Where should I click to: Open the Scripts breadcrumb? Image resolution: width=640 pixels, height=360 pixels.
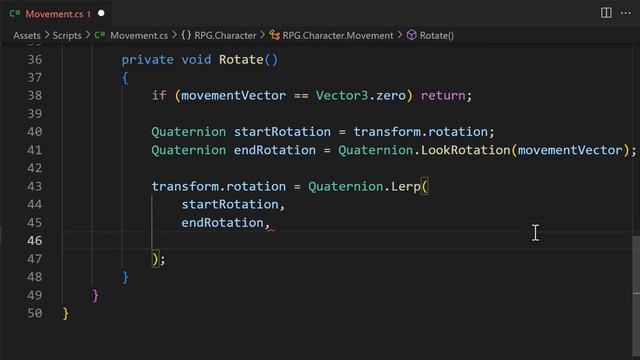(x=67, y=36)
